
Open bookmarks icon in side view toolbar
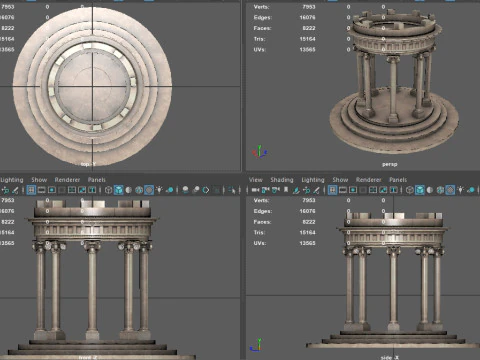point(286,190)
